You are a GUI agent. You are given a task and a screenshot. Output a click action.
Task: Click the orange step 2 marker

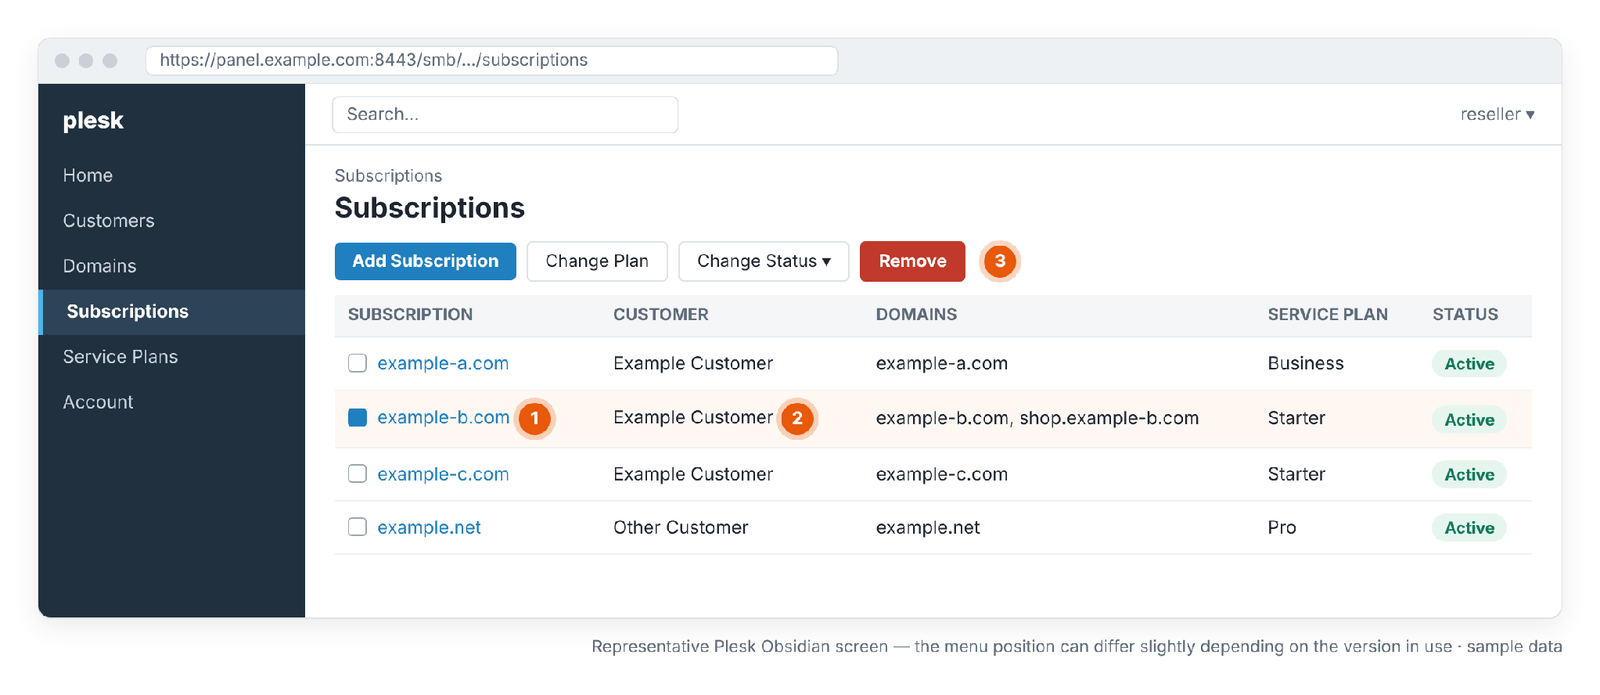(797, 418)
